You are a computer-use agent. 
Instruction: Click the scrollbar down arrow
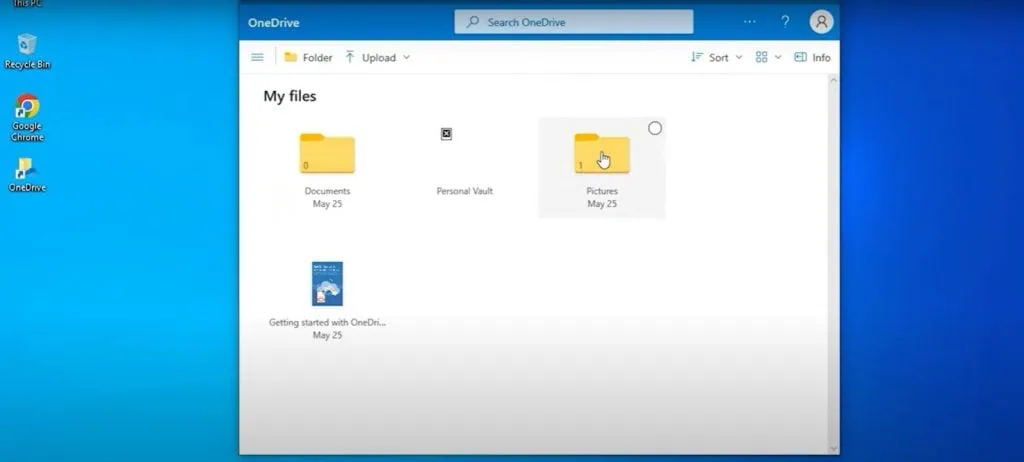click(x=833, y=448)
